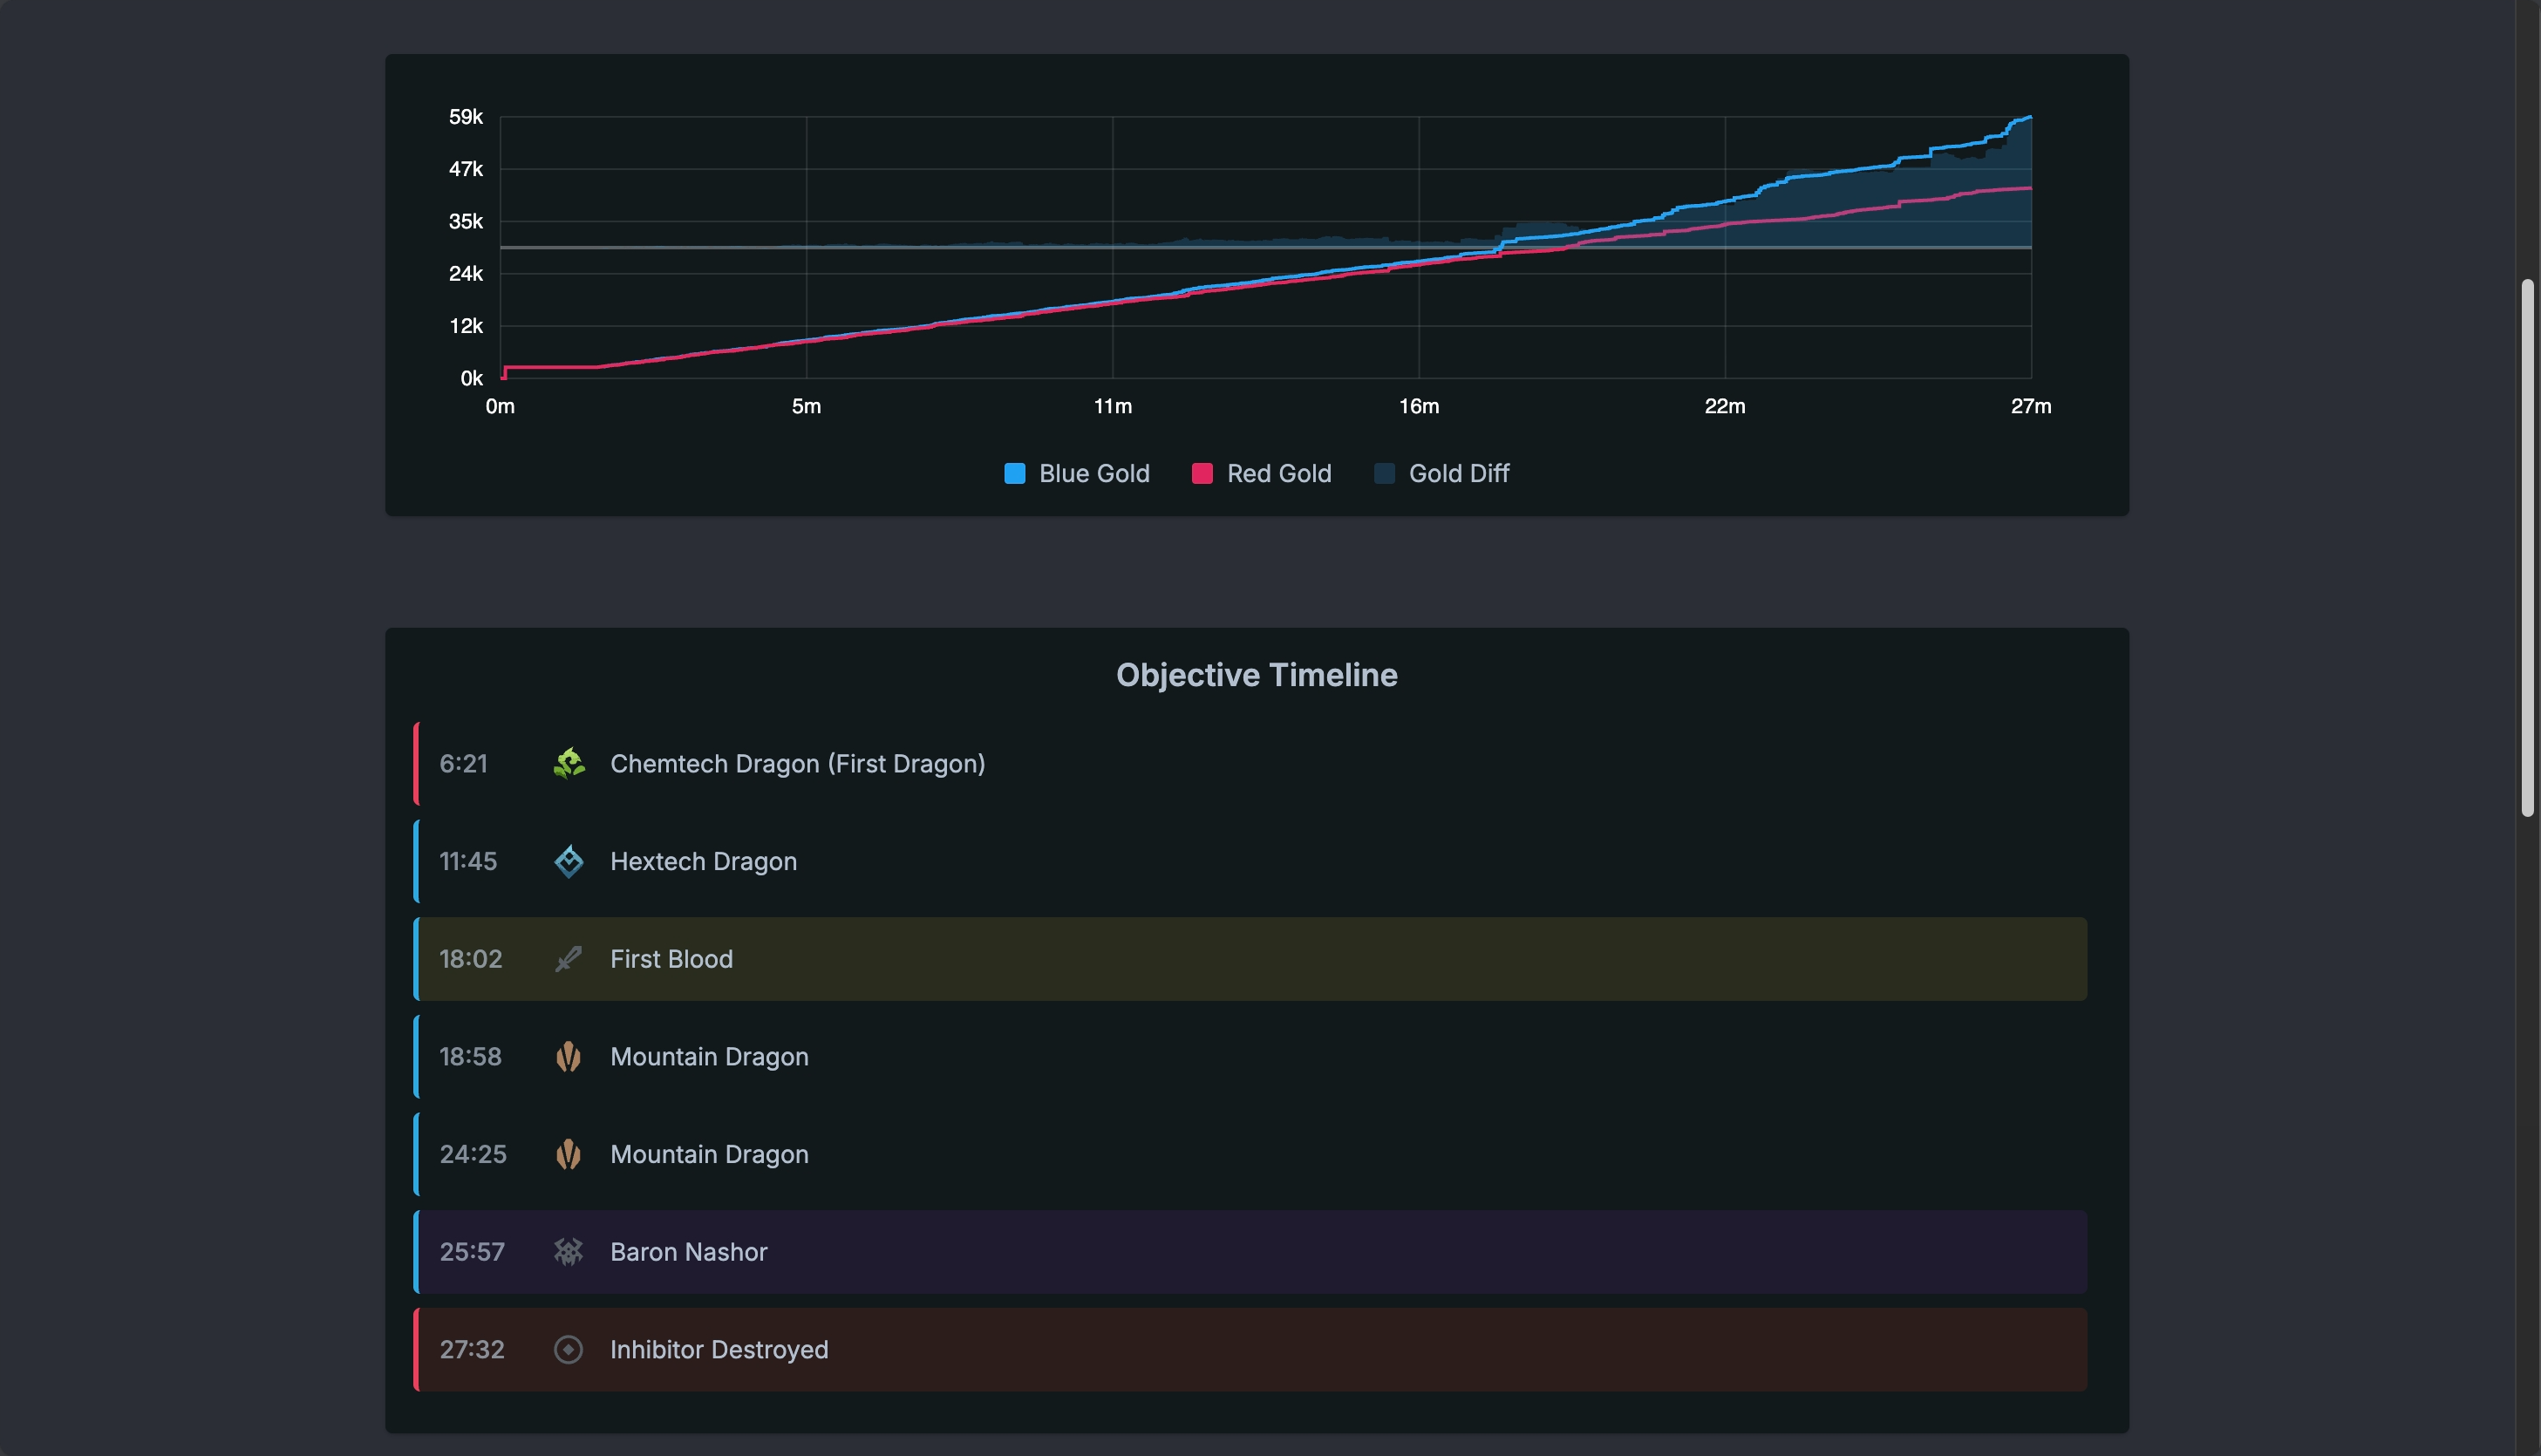Viewport: 2541px width, 1456px height.
Task: Click the Inhibitor Destroyed icon
Action: pos(568,1350)
